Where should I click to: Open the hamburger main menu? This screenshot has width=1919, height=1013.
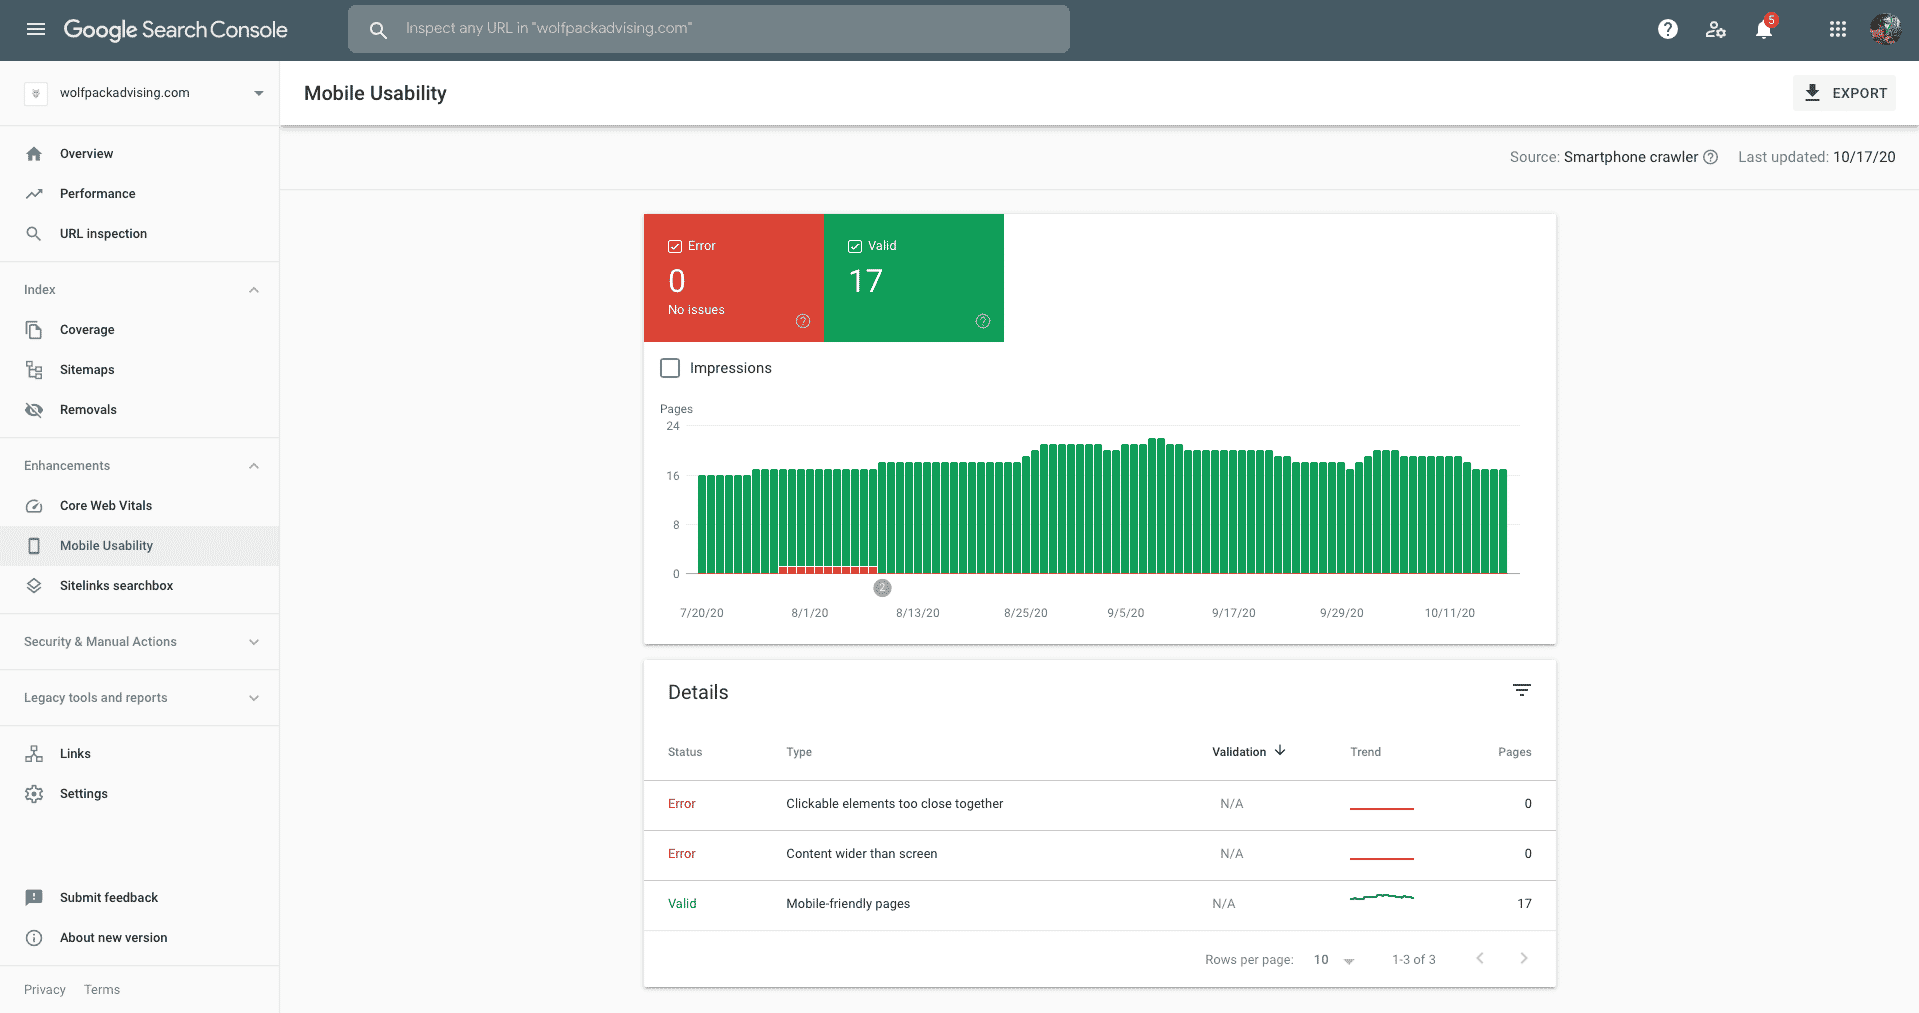point(36,29)
